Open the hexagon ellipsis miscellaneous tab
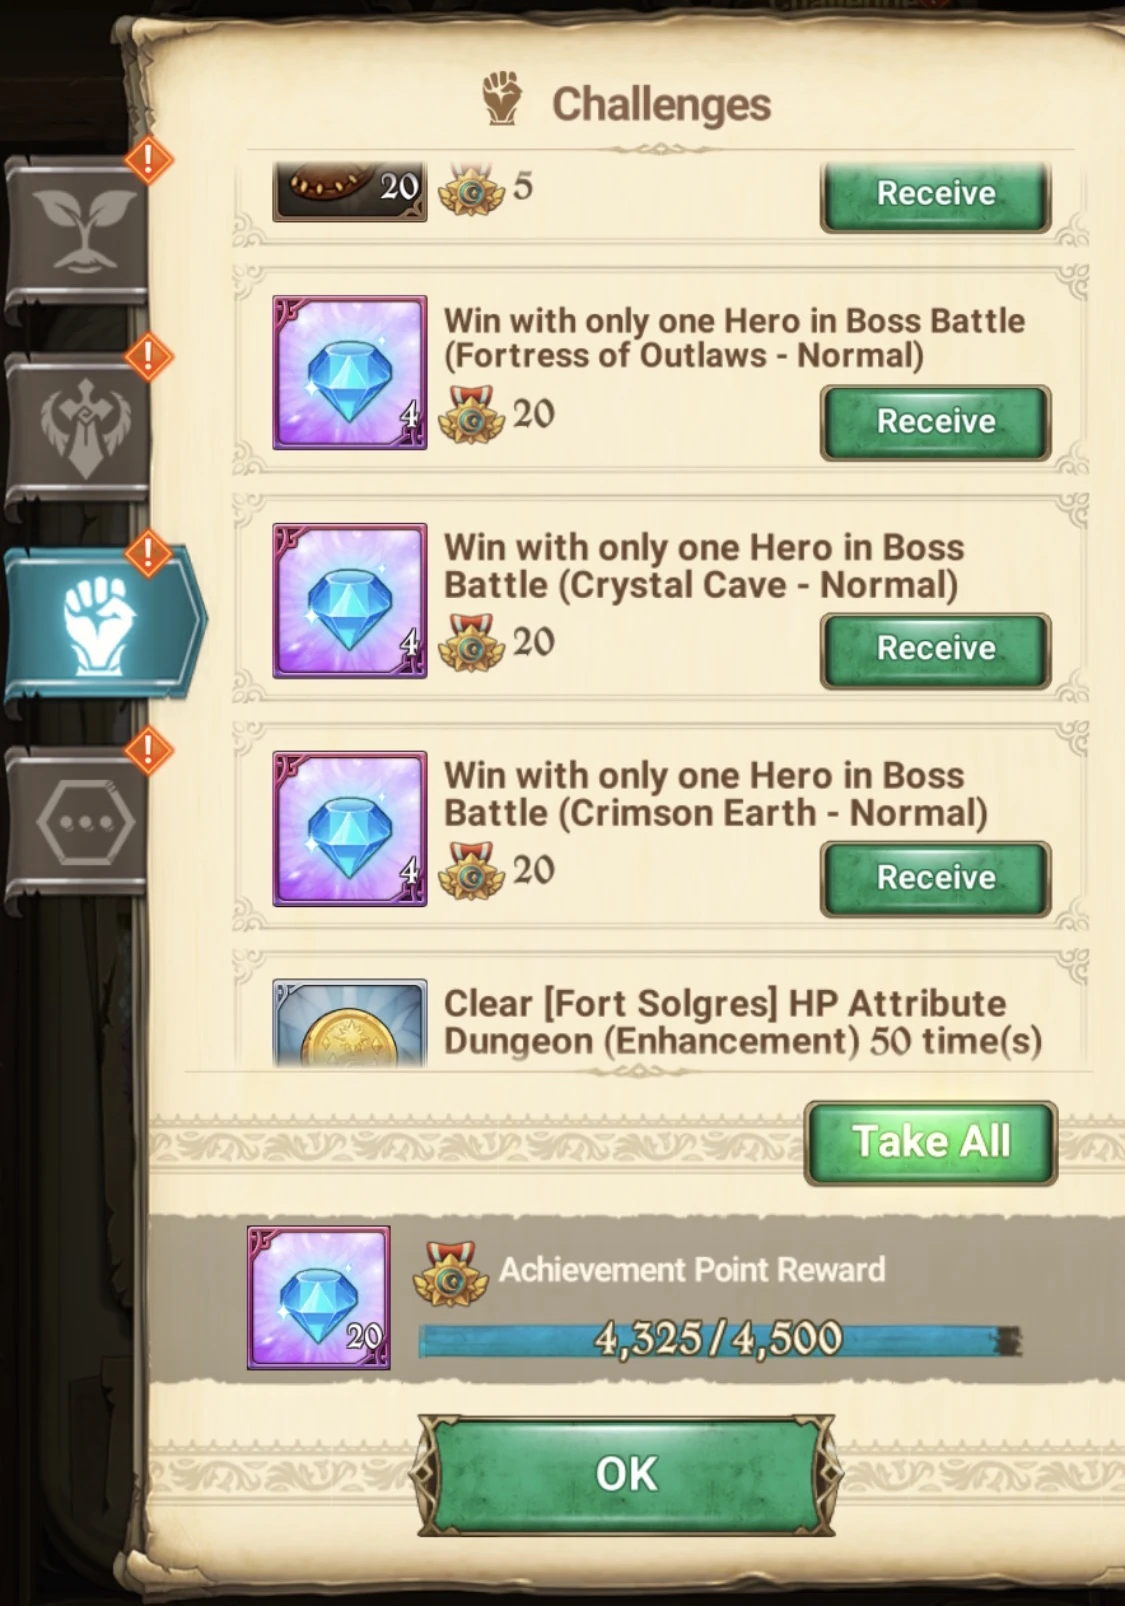This screenshot has height=1606, width=1125. [x=78, y=823]
